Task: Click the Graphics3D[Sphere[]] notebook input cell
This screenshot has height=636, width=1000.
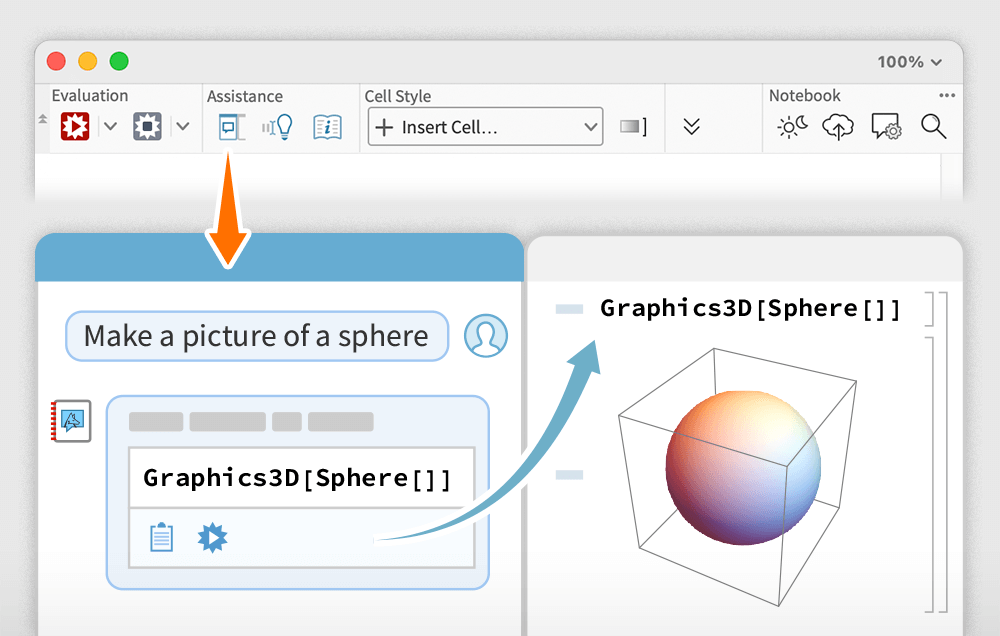Action: [750, 308]
